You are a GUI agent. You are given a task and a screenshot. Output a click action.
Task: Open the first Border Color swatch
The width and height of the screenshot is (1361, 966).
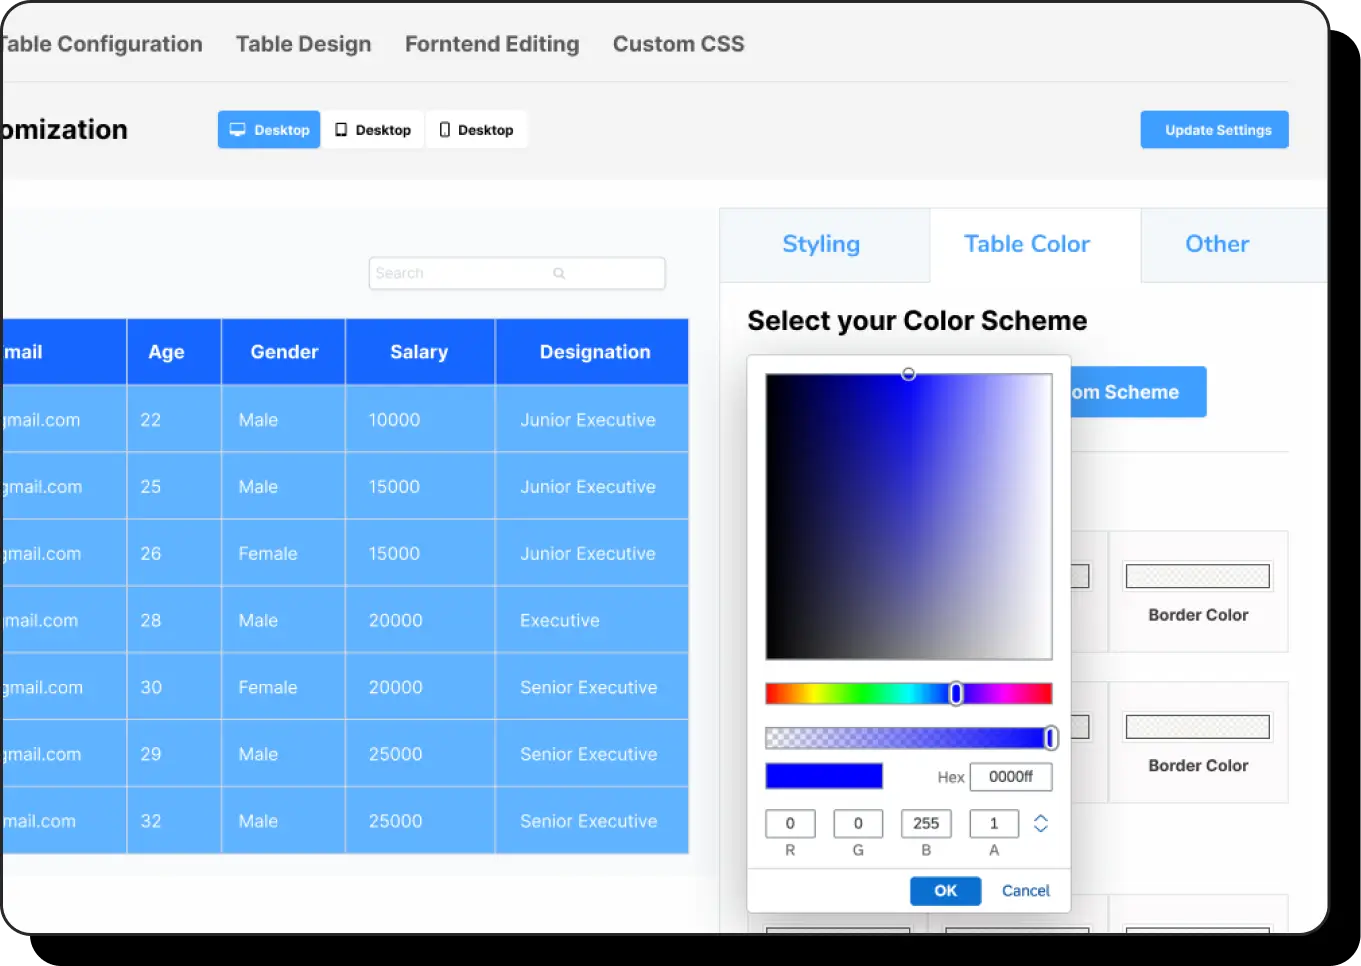[1197, 576]
